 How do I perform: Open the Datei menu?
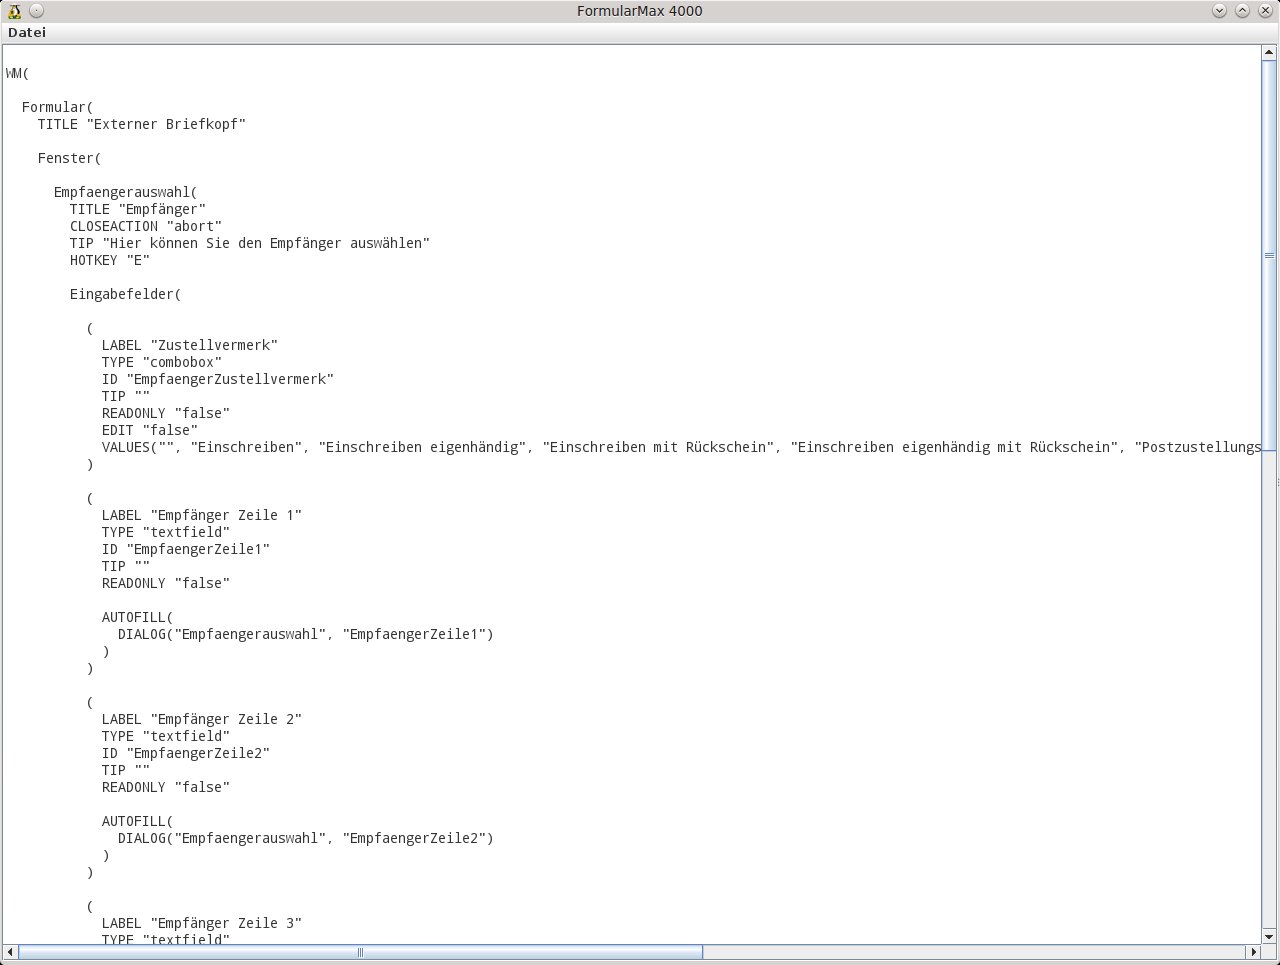26,32
